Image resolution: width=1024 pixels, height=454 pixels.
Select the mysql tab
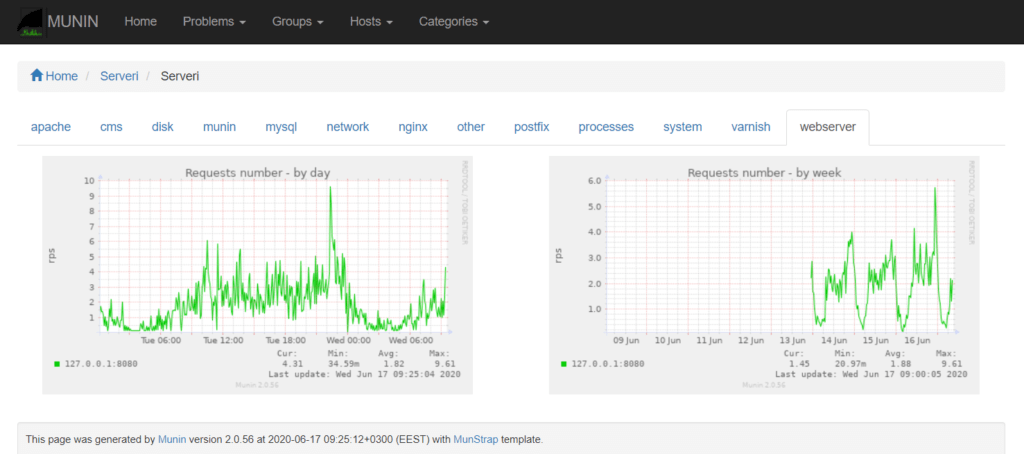click(x=281, y=127)
